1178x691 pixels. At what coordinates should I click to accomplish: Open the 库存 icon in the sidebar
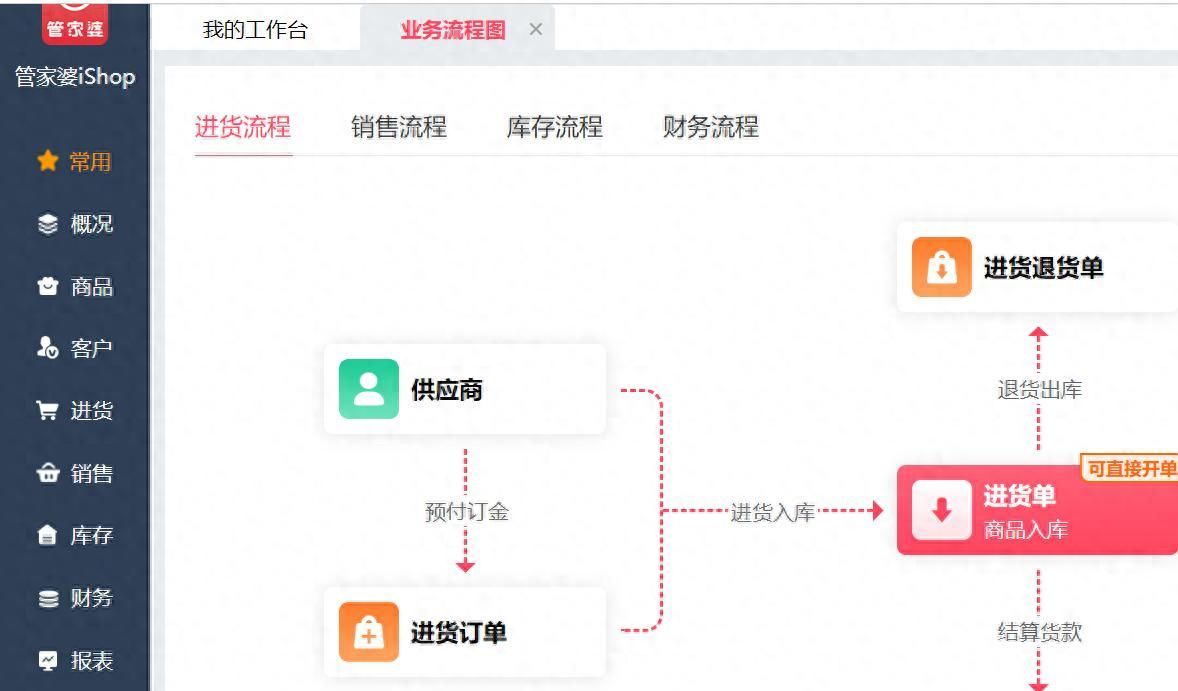[50, 536]
